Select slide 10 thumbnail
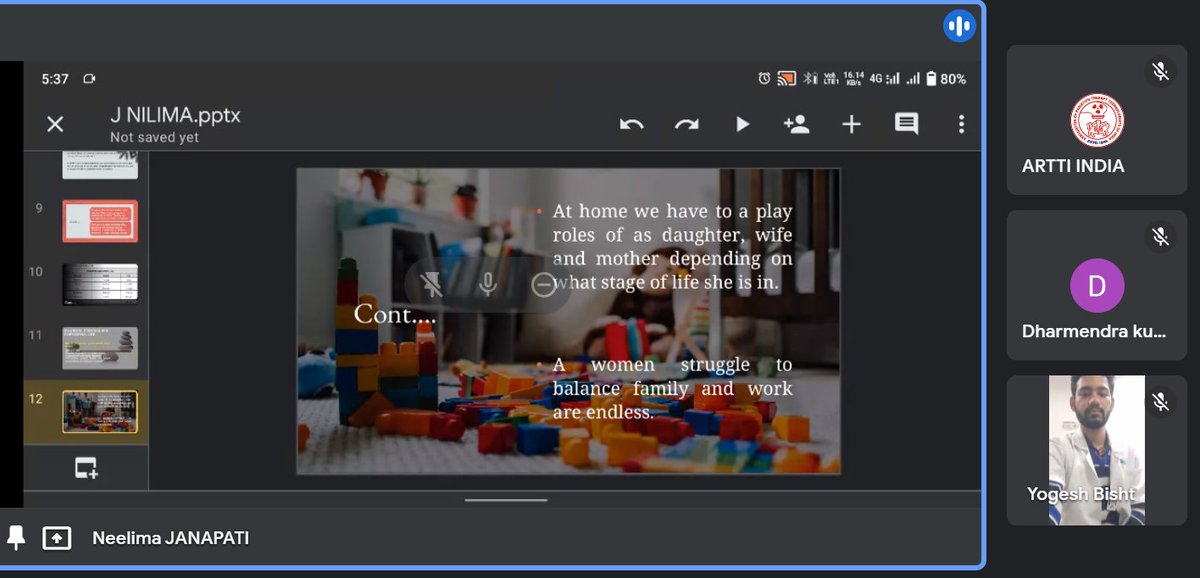The width and height of the screenshot is (1200, 578). tap(100, 284)
